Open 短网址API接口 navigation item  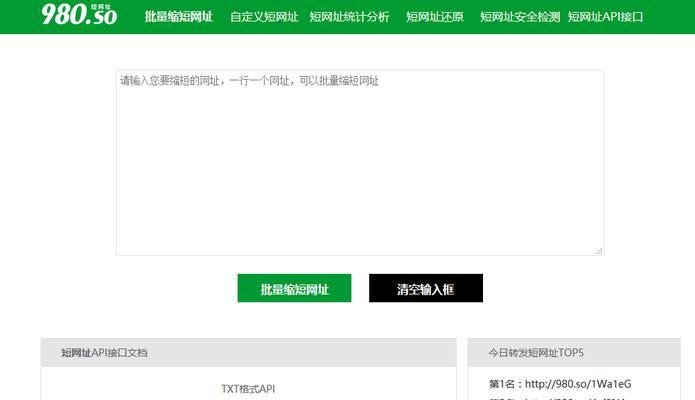click(605, 17)
